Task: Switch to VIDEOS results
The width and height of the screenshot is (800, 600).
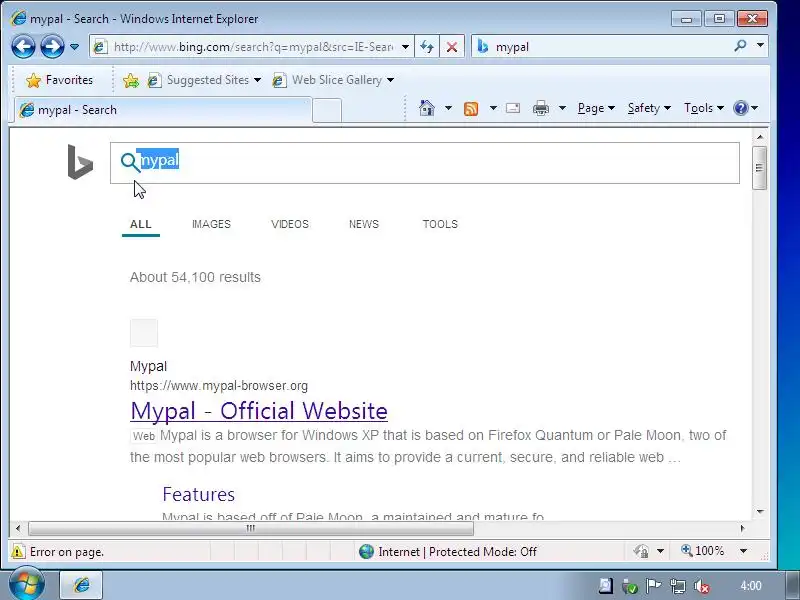Action: (x=290, y=224)
